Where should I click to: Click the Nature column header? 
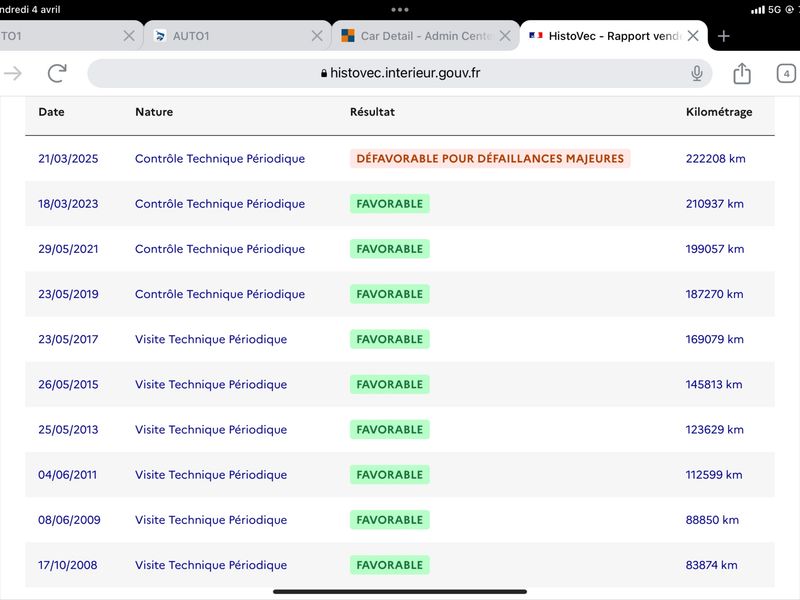154,112
